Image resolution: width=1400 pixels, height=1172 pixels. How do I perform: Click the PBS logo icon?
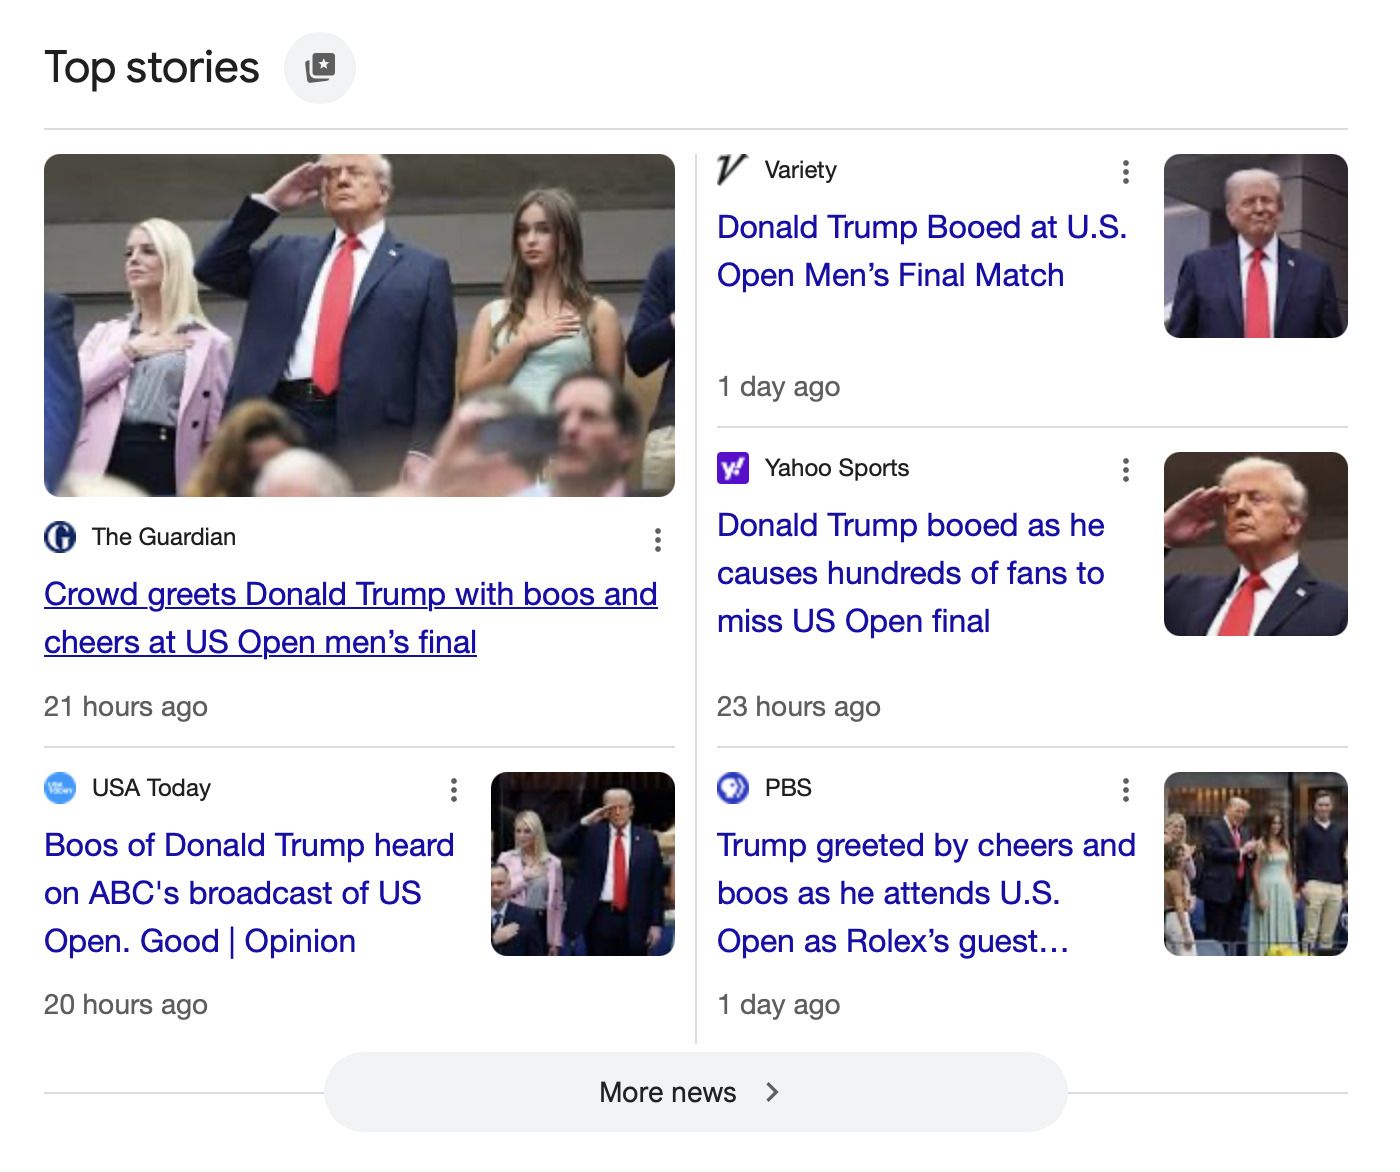pyautogui.click(x=732, y=788)
